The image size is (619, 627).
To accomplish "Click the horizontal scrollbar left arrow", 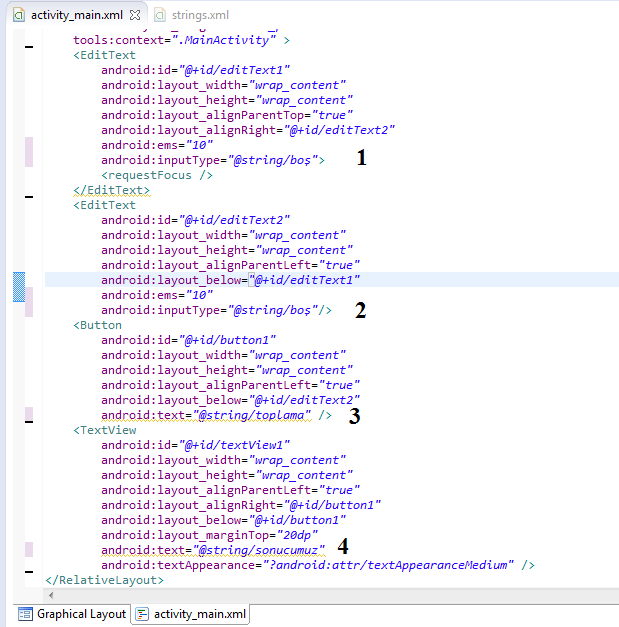I will point(52,594).
